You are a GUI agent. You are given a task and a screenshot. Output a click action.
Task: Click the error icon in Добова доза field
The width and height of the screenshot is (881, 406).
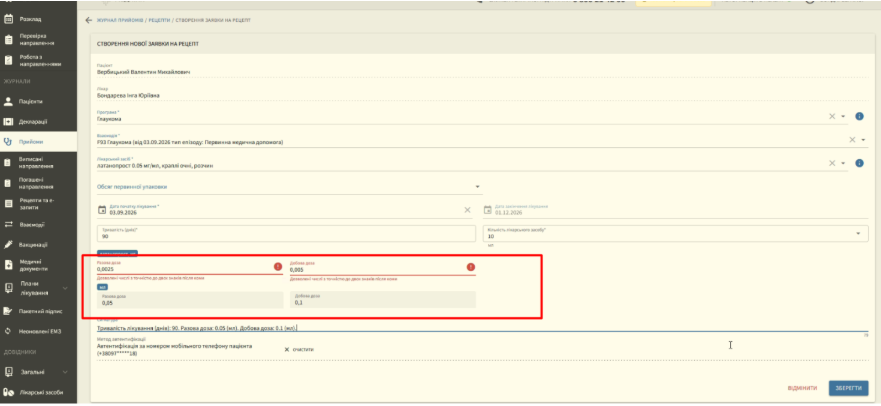pyautogui.click(x=471, y=267)
